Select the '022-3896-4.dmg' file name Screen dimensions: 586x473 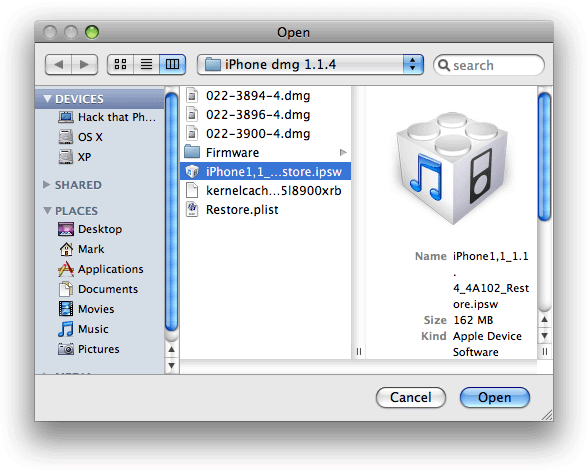click(258, 115)
